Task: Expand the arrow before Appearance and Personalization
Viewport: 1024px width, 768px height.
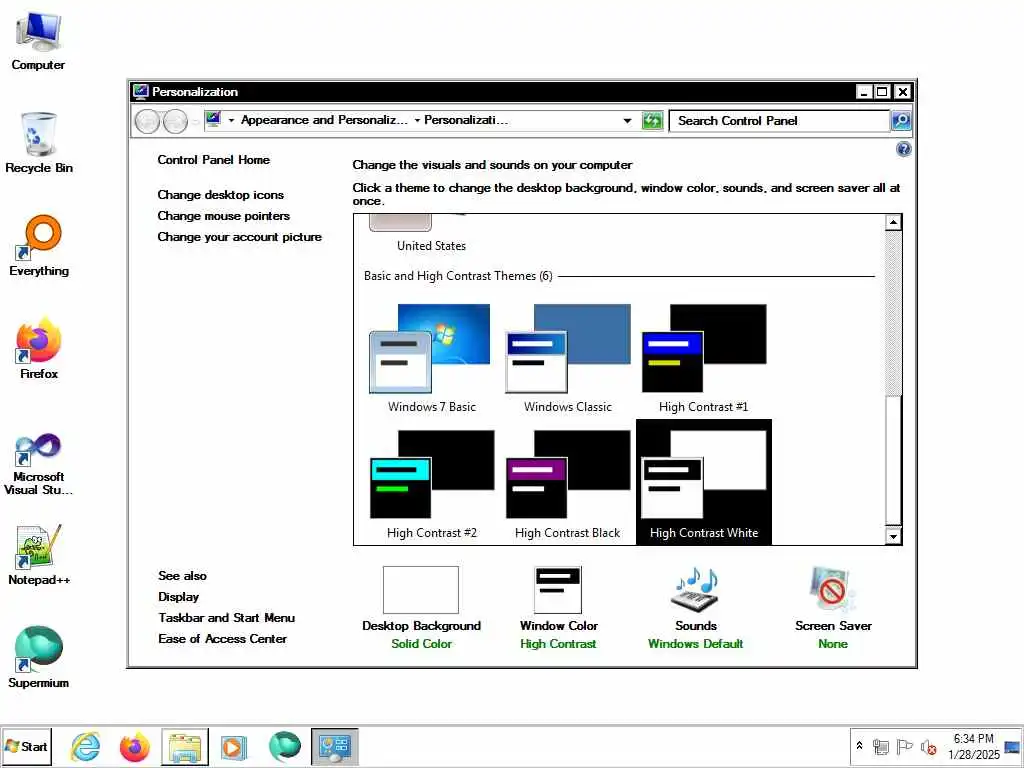Action: [x=231, y=120]
